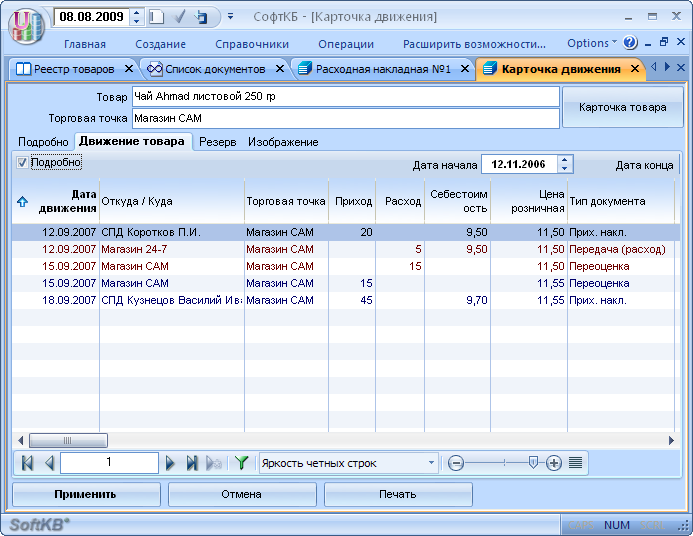Click the checkmark apply icon in quick toolbar
This screenshot has height=536, width=693.
[179, 17]
